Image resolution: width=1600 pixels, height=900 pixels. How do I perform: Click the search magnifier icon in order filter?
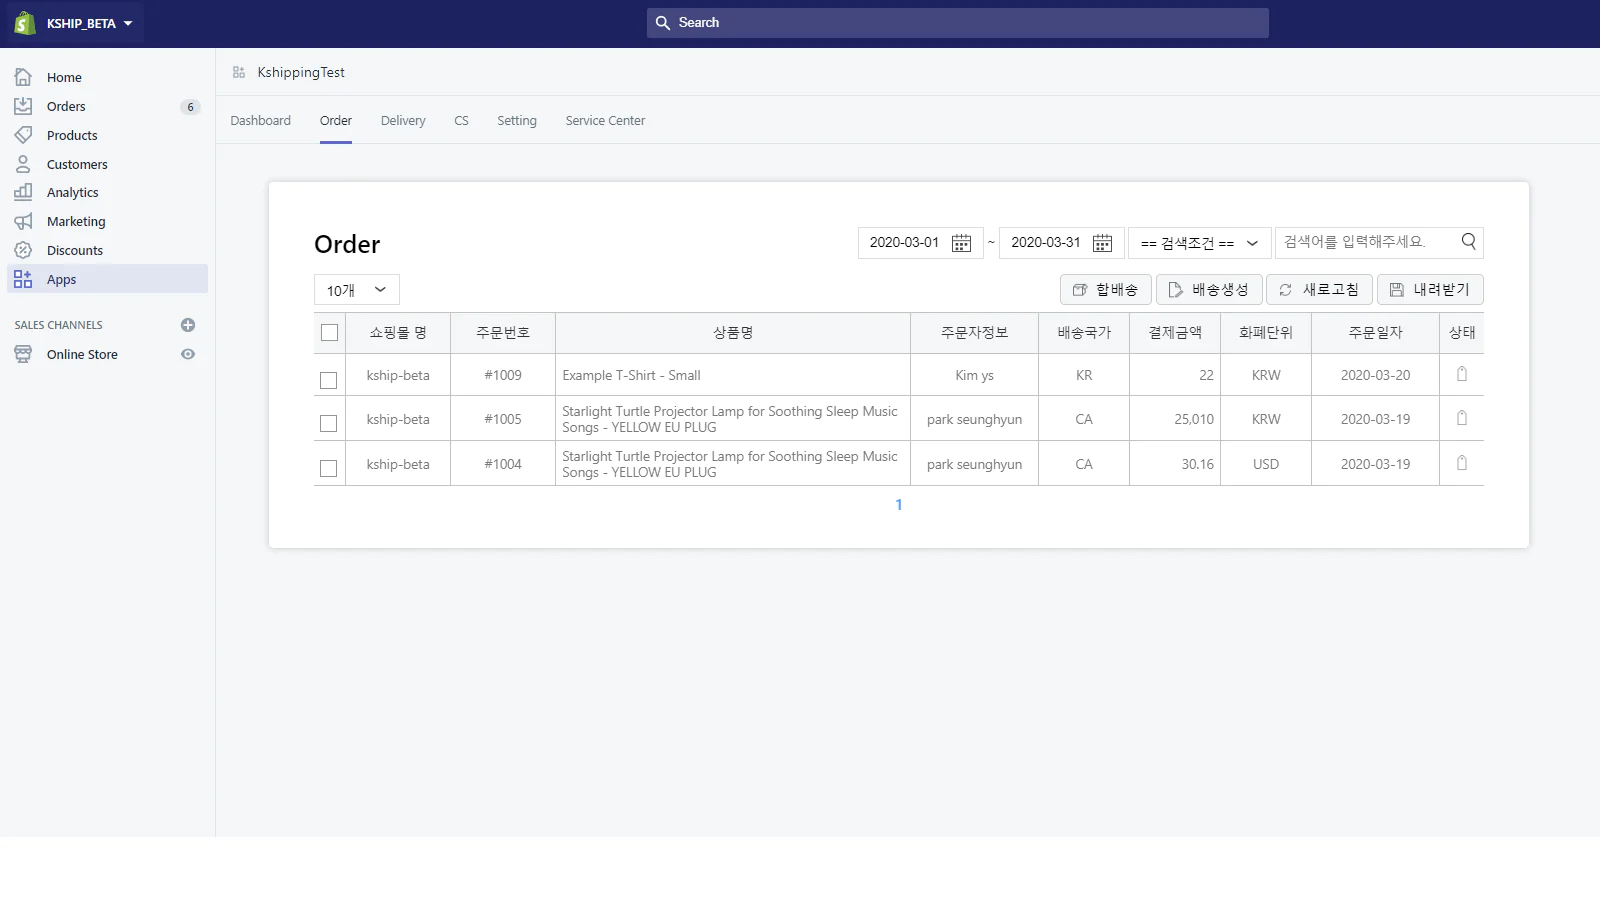tap(1468, 241)
